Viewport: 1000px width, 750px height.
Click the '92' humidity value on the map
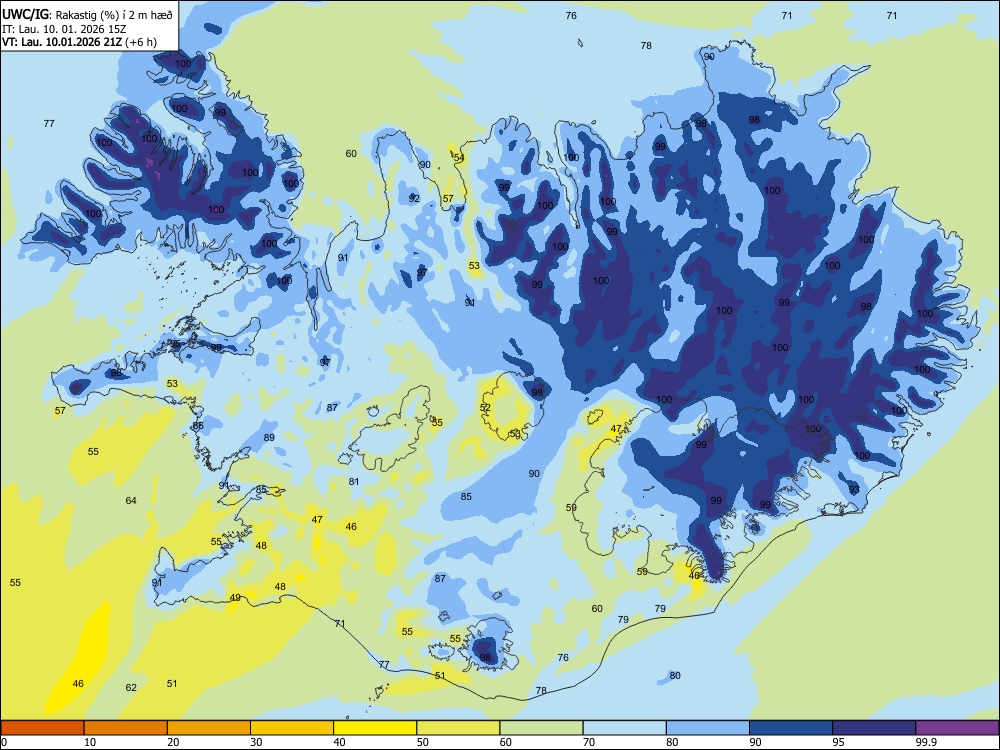(x=414, y=198)
